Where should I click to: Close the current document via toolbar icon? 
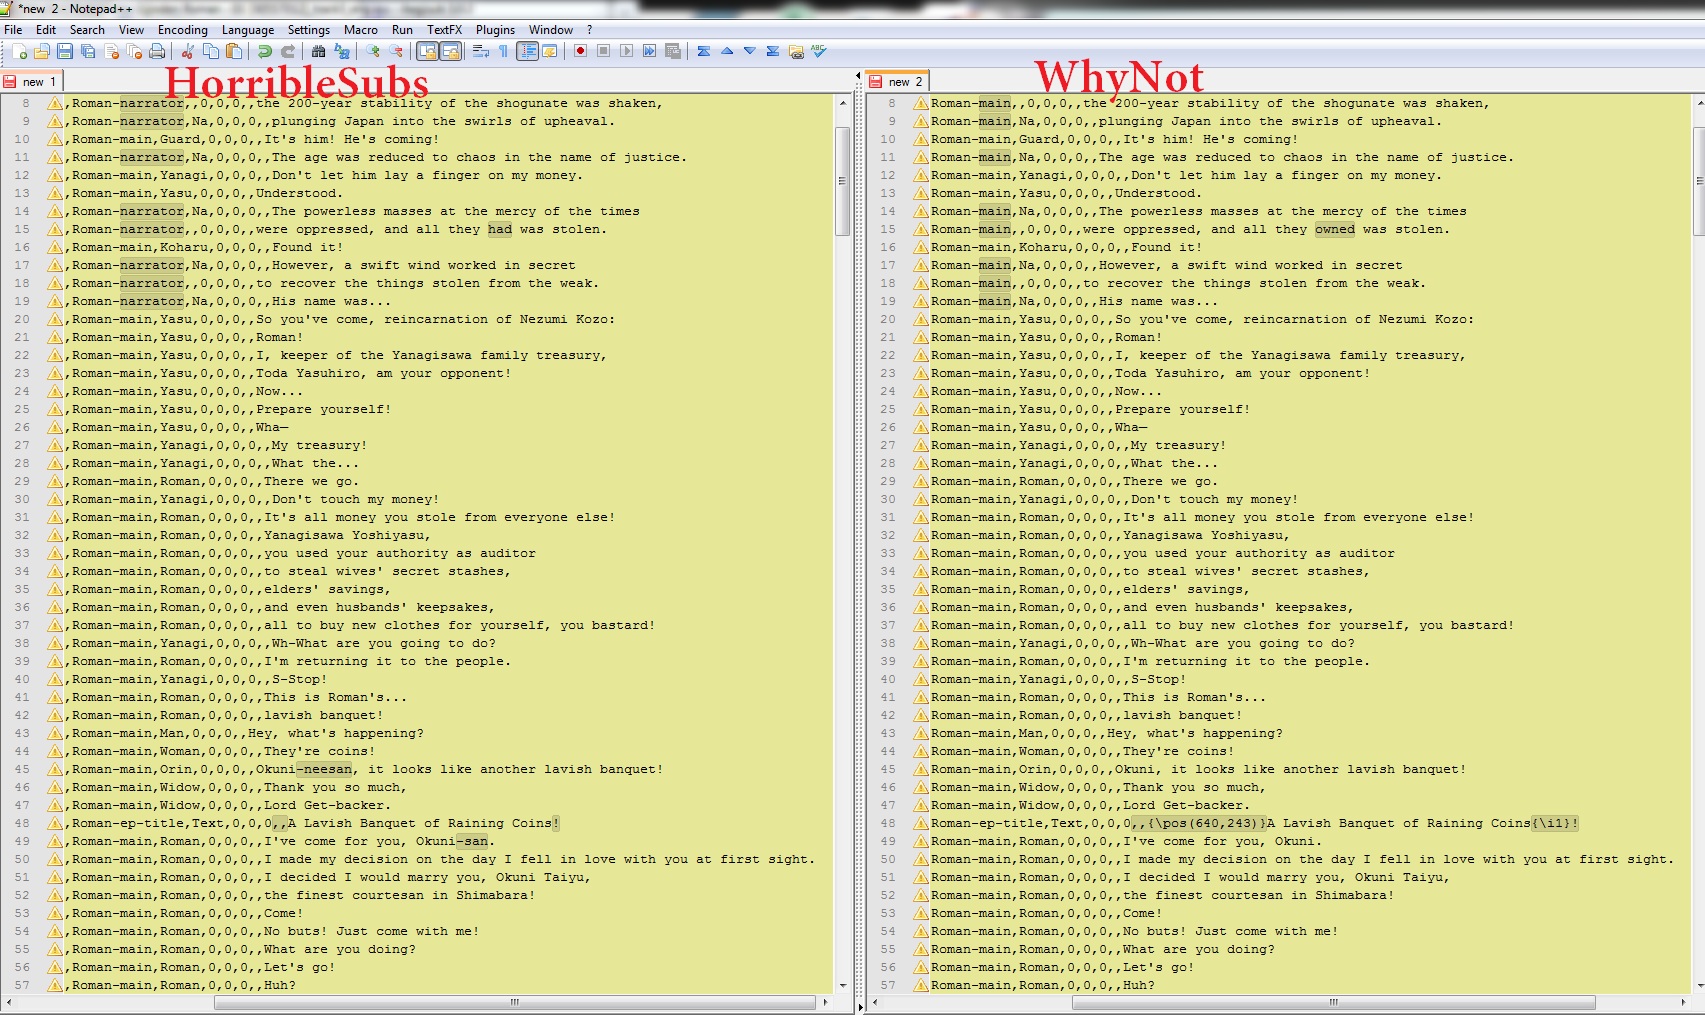111,51
